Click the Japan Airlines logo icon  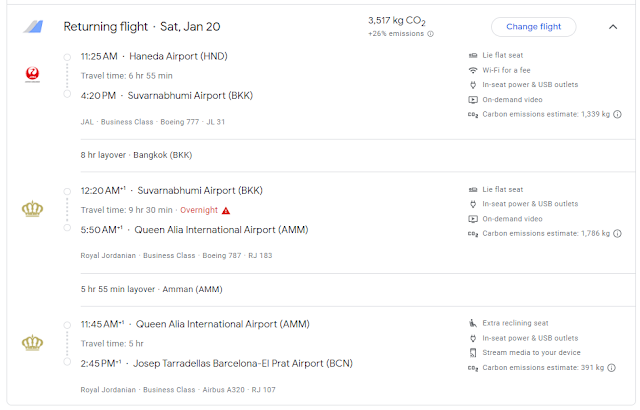pos(30,73)
